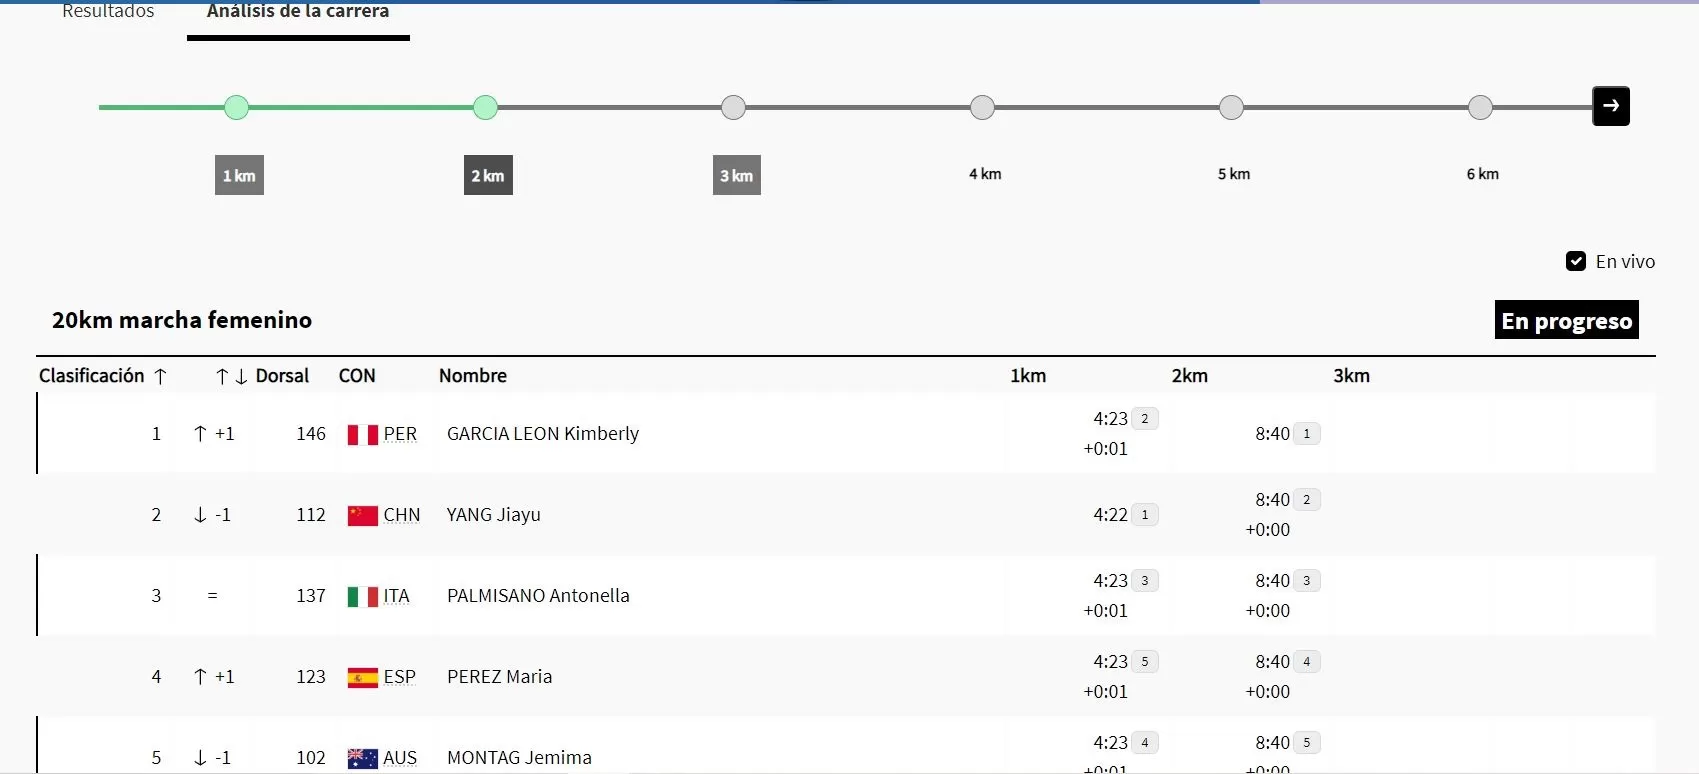Click the 20km marcha femenino heading
Viewport: 1699px width, 774px height.
182,320
